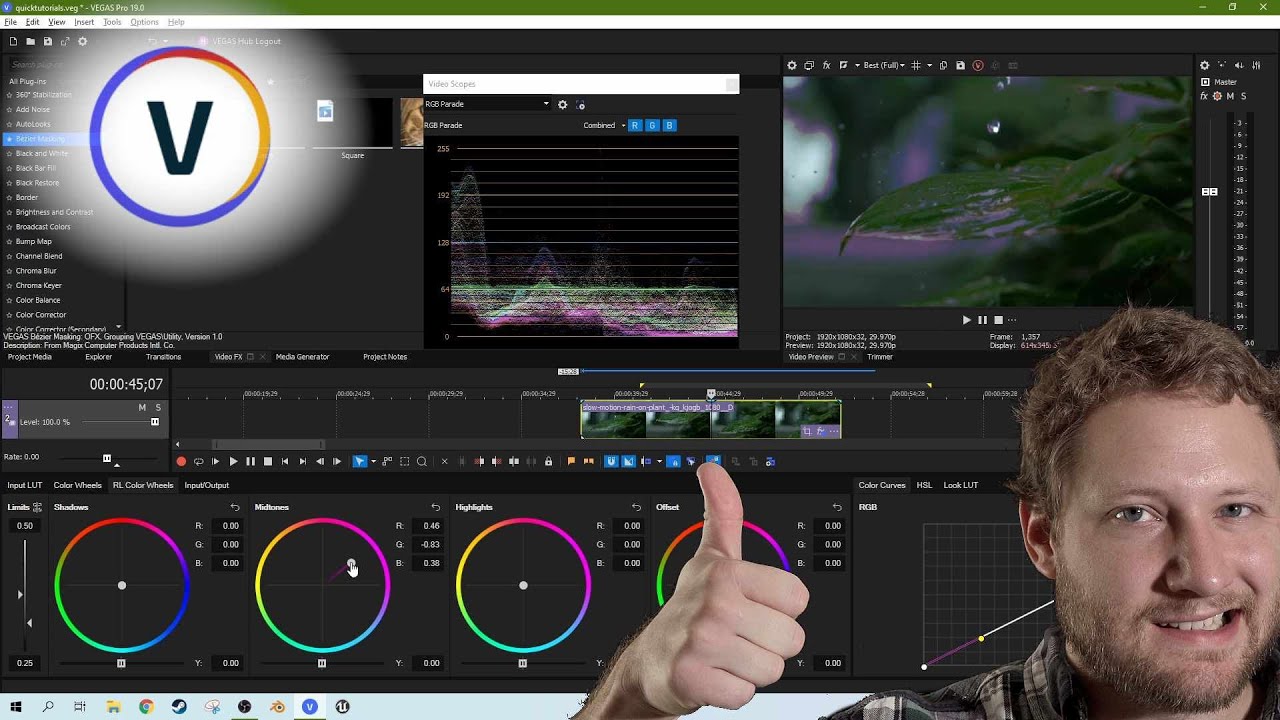Click Play in the Video Preview window
Viewport: 1280px width, 720px height.
click(x=966, y=320)
